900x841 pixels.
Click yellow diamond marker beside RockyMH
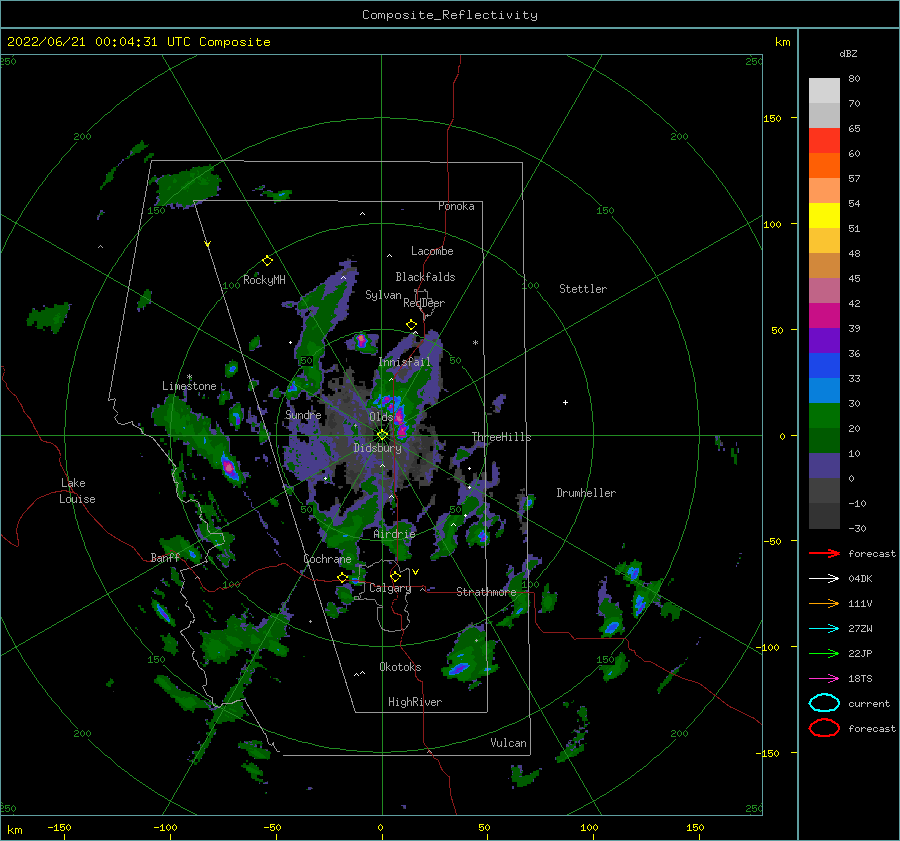(267, 261)
